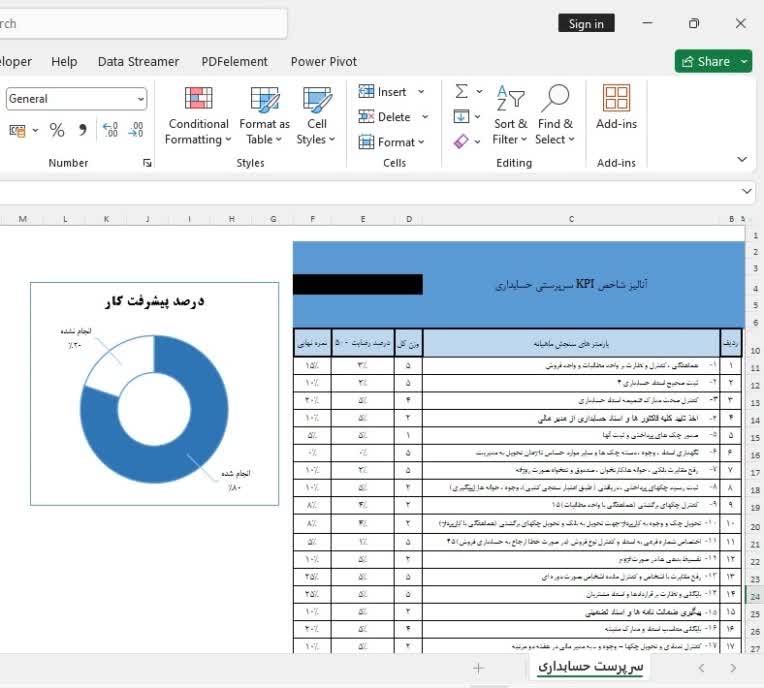Open Format as Table gallery
The height and width of the screenshot is (688, 764).
(x=264, y=116)
